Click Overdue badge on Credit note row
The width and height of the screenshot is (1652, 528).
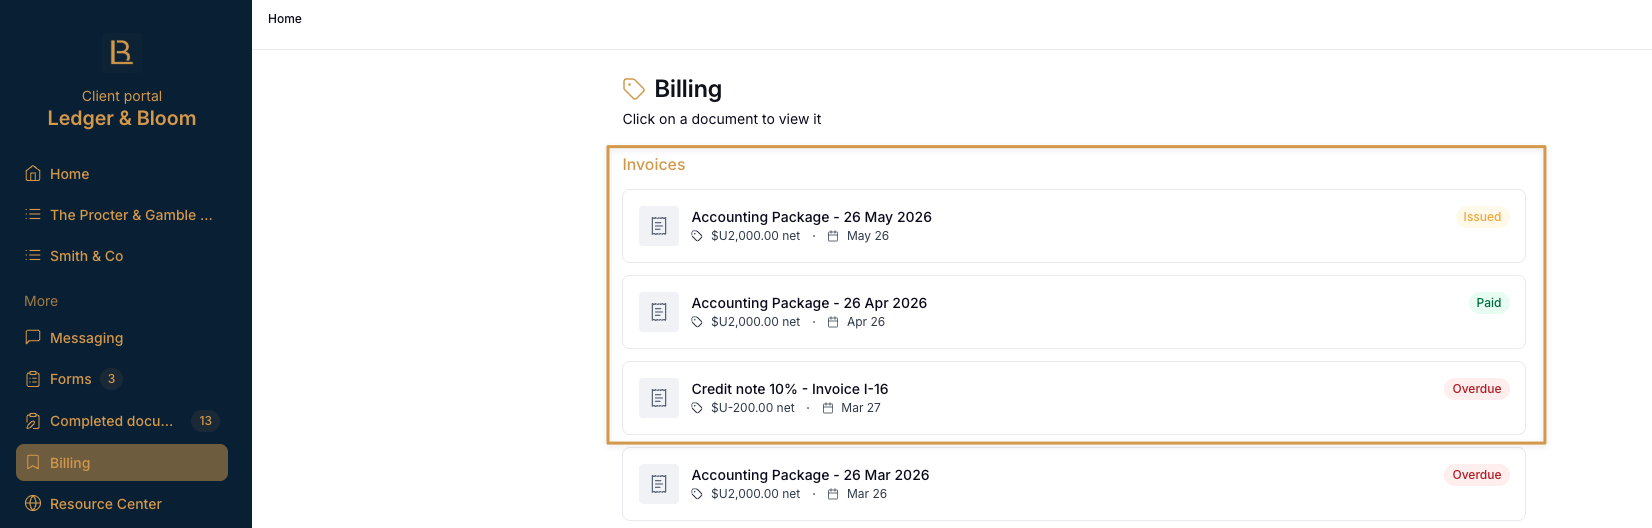[x=1477, y=389]
